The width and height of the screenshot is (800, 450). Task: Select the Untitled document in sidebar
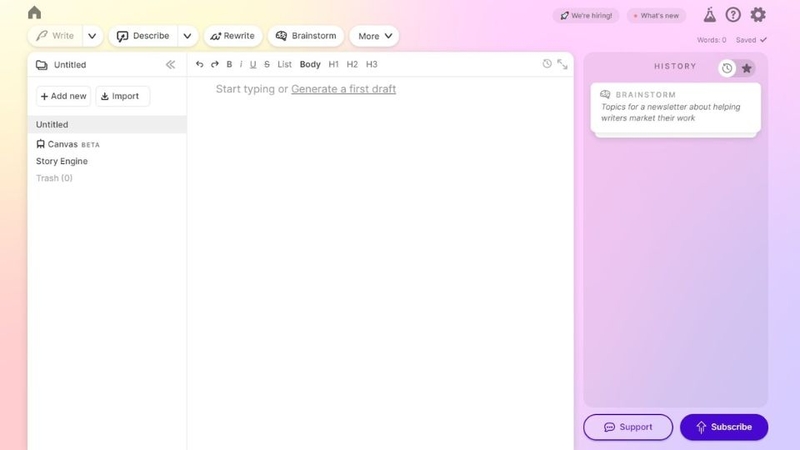[107, 124]
